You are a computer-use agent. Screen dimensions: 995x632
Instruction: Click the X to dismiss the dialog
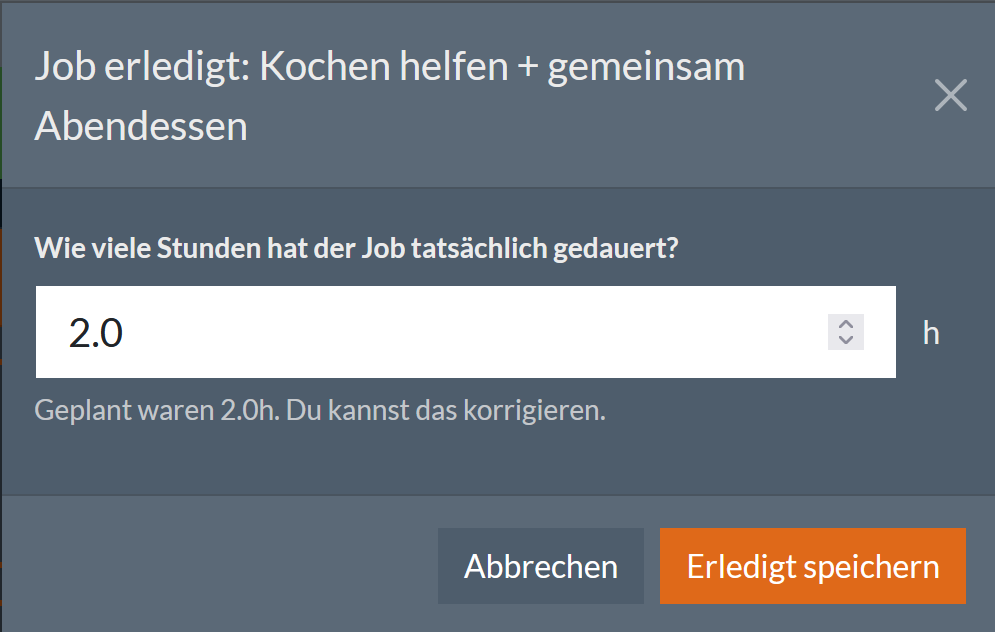949,95
